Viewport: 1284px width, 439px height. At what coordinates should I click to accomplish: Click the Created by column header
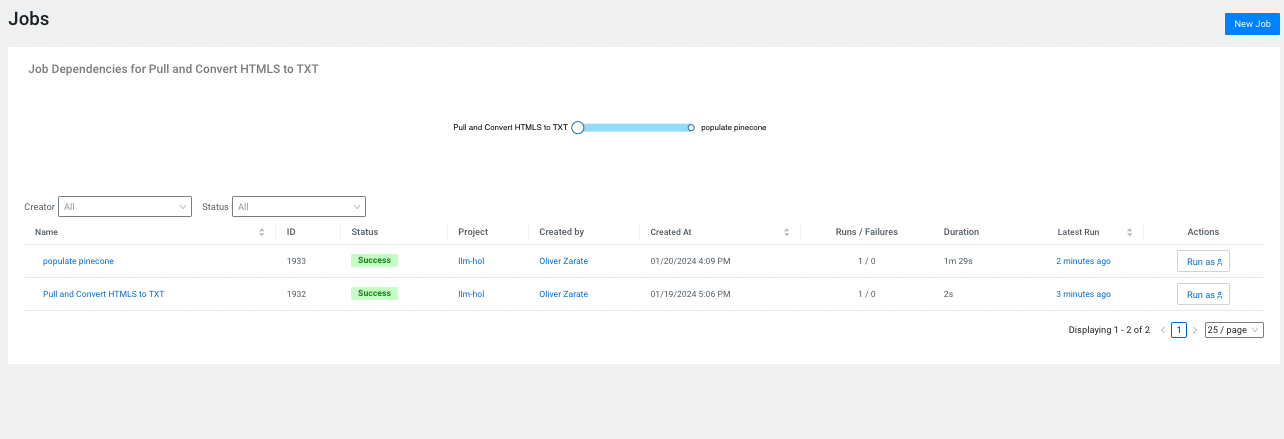point(561,232)
